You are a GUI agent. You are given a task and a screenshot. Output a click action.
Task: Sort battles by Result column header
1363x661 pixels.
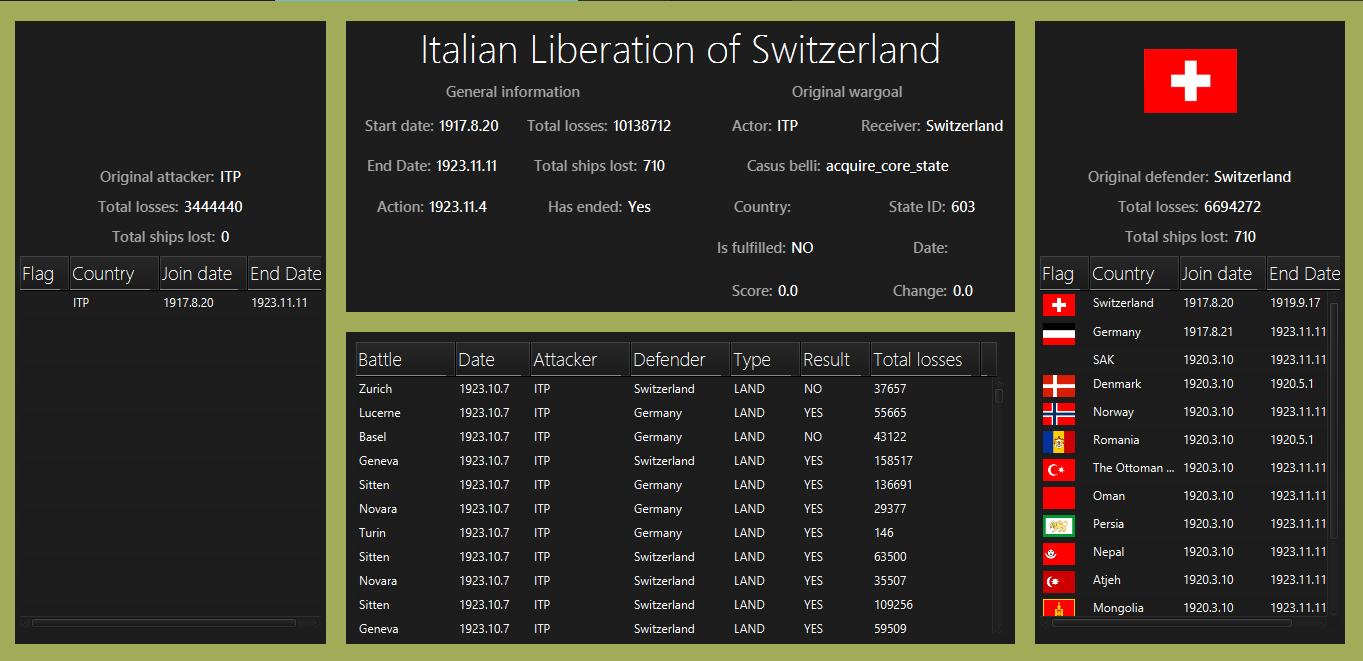835,359
